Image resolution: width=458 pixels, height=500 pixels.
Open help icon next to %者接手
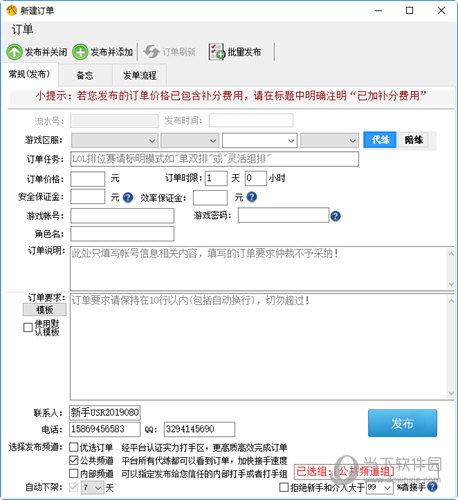(432, 487)
